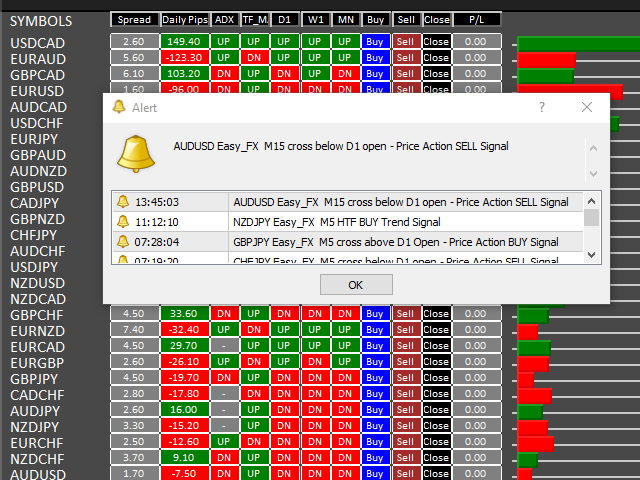Click the D1 column header
The image size is (640, 480).
(x=284, y=20)
